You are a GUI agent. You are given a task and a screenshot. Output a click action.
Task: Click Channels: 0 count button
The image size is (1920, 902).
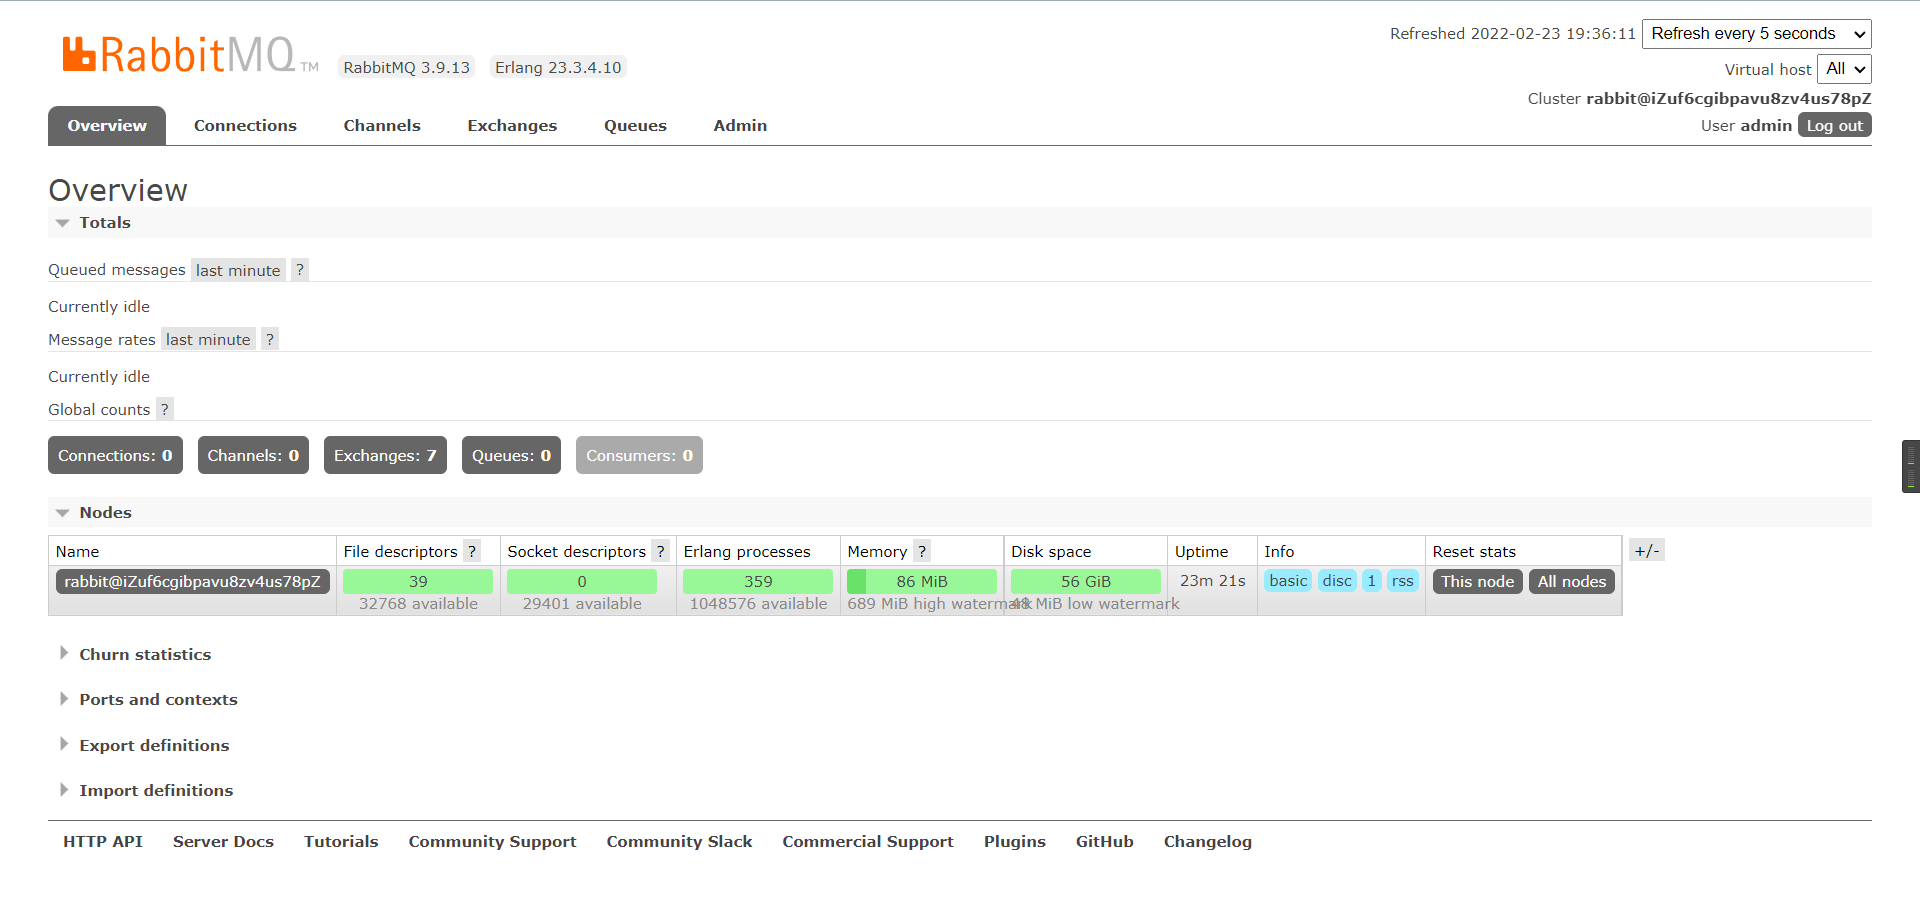pyautogui.click(x=253, y=456)
